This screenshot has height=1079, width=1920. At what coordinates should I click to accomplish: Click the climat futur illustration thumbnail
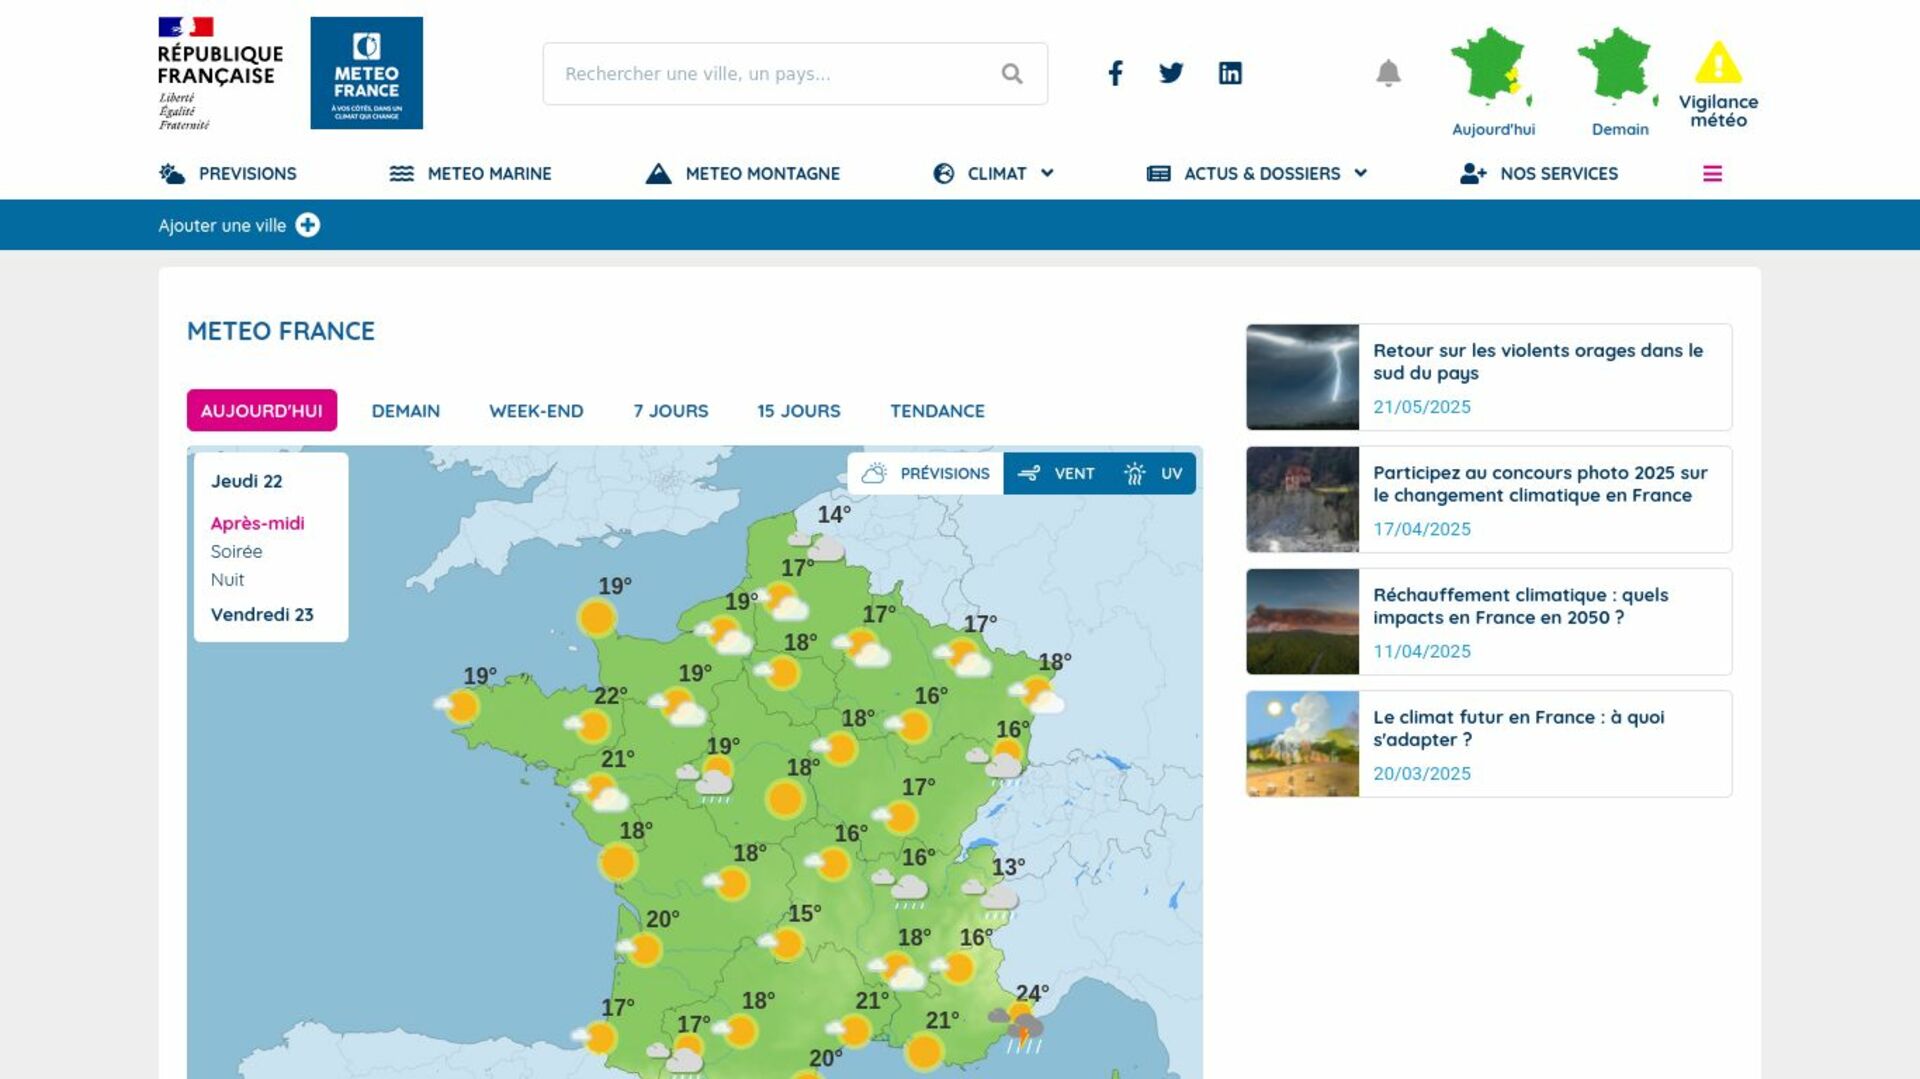coord(1302,743)
